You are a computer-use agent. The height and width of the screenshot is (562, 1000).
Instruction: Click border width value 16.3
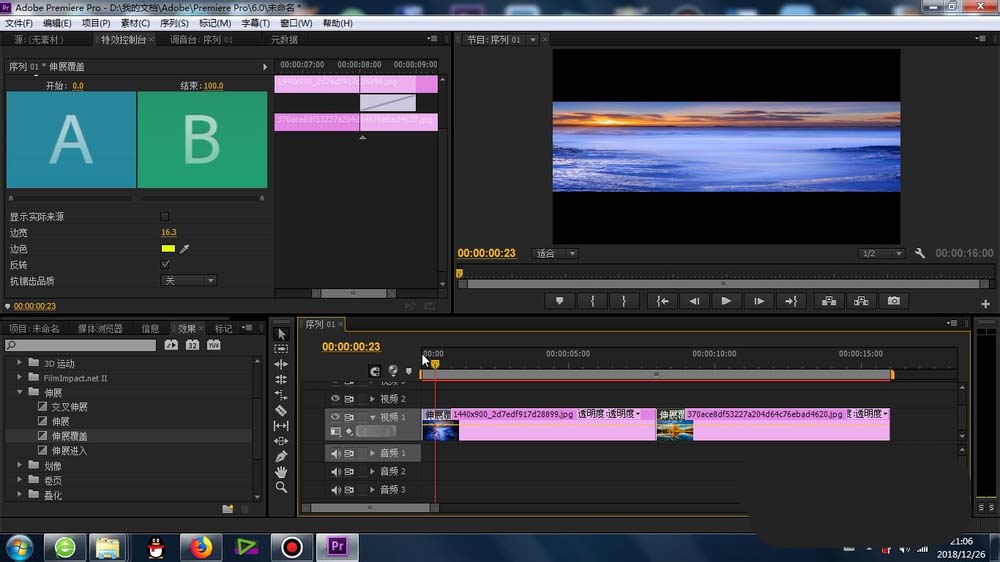point(168,232)
